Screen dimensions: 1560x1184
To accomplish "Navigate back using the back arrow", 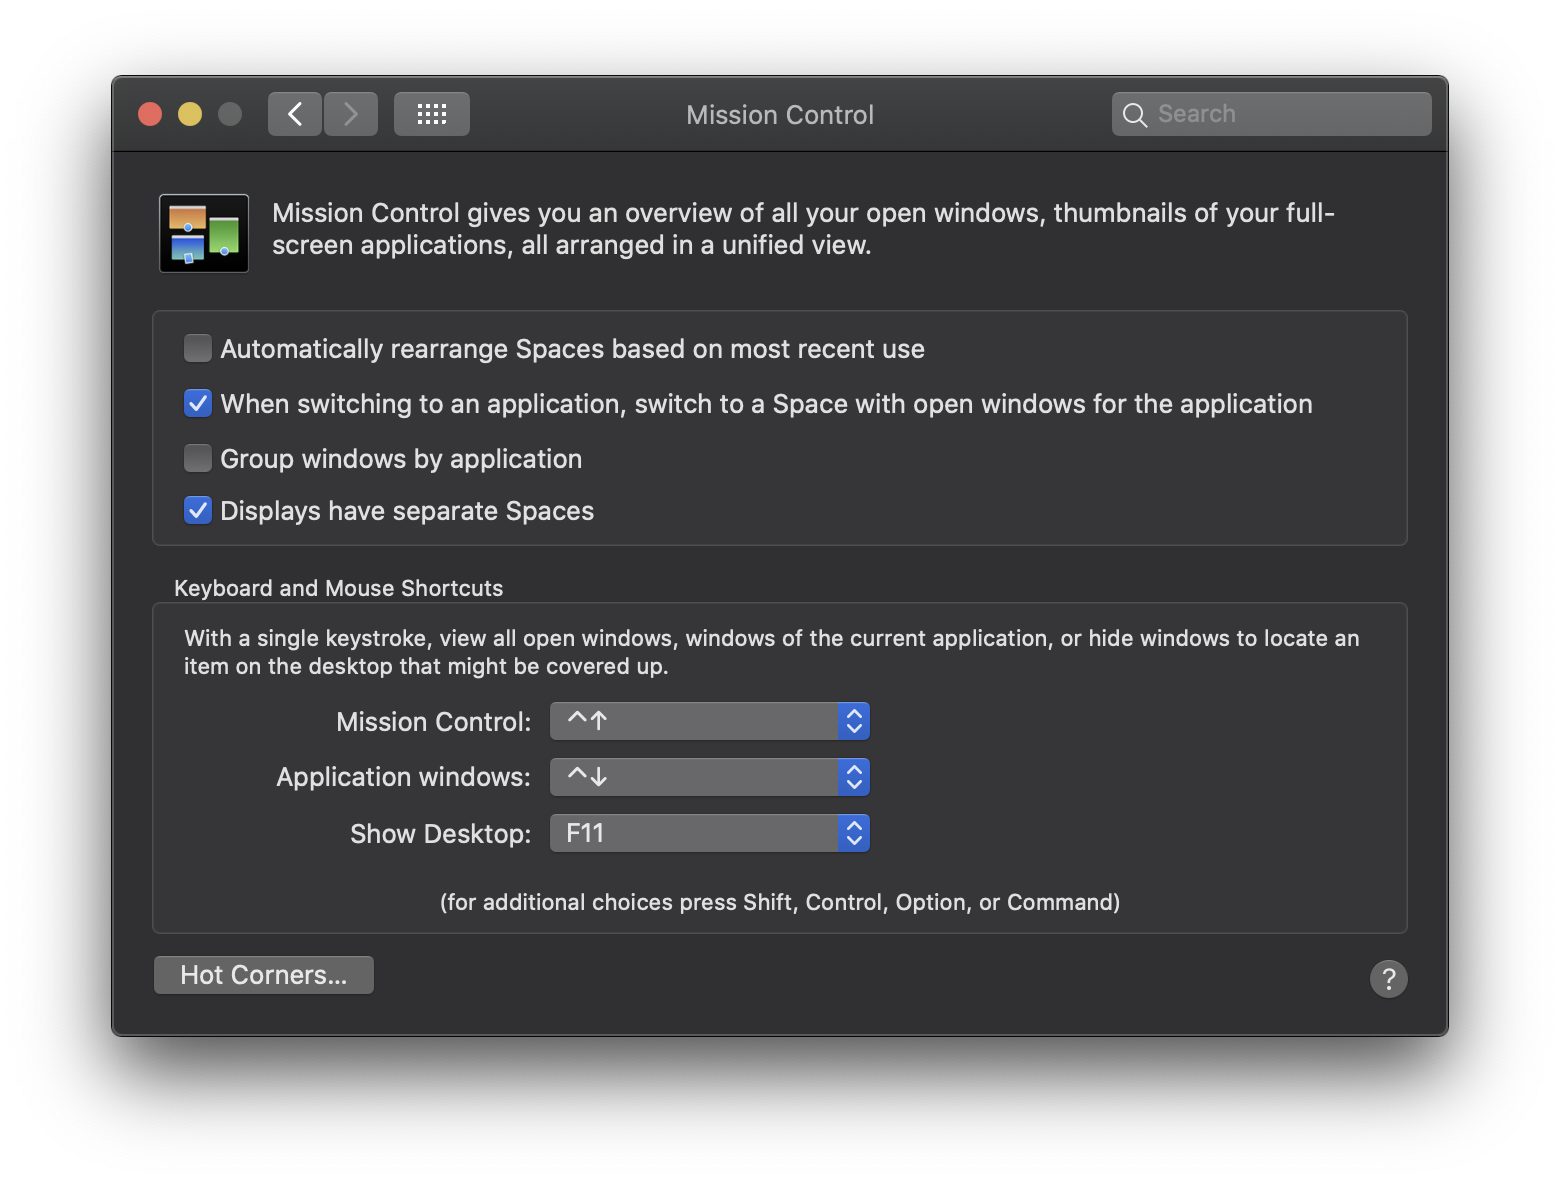I will pyautogui.click(x=294, y=113).
